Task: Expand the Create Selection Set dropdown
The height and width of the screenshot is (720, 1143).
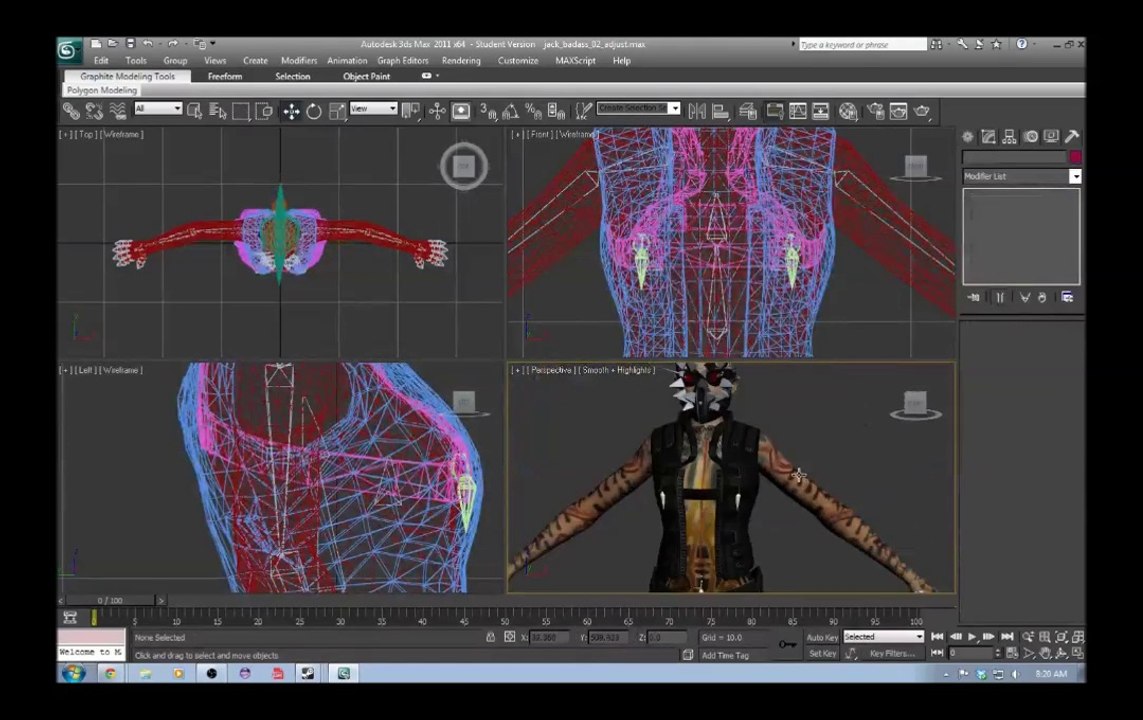Action: (x=675, y=109)
